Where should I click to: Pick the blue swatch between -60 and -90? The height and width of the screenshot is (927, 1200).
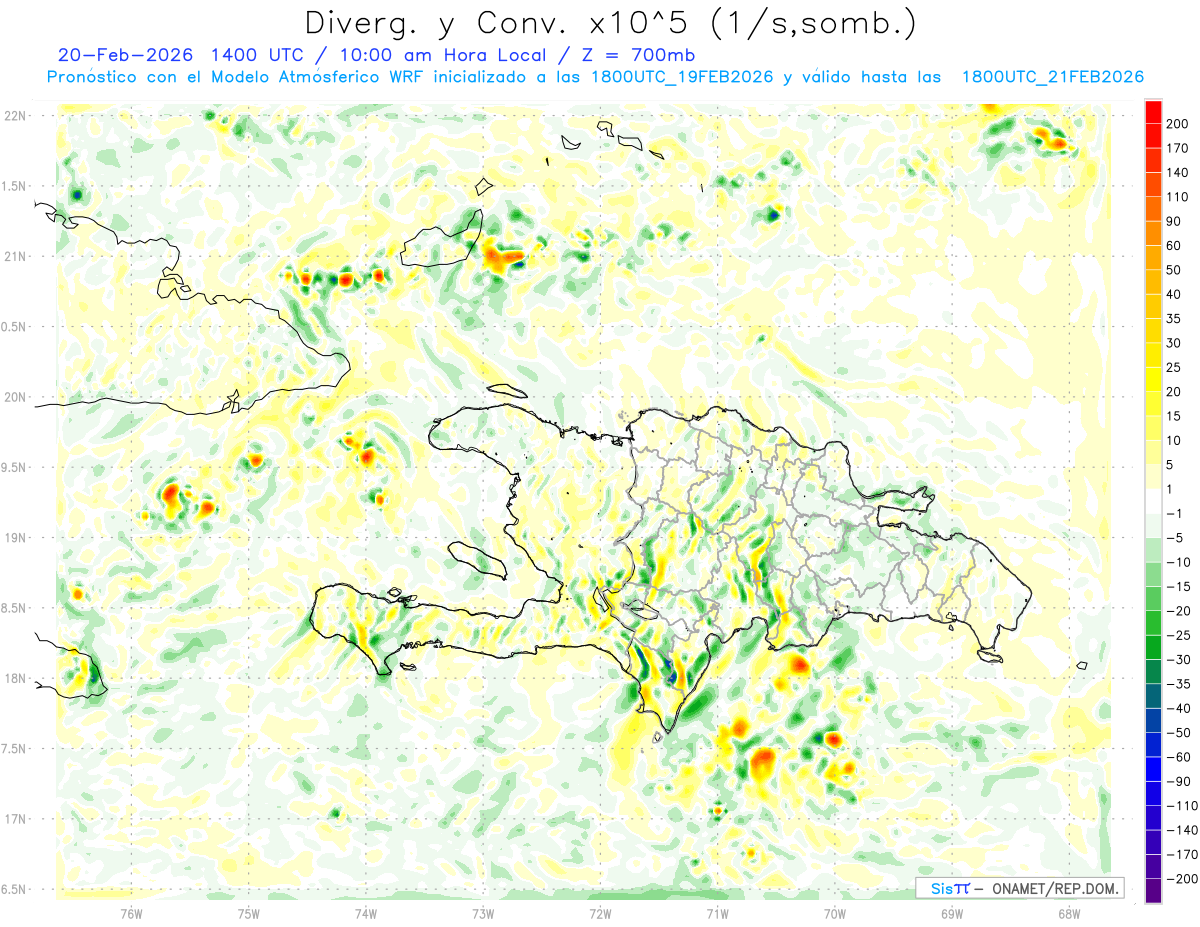point(1153,769)
